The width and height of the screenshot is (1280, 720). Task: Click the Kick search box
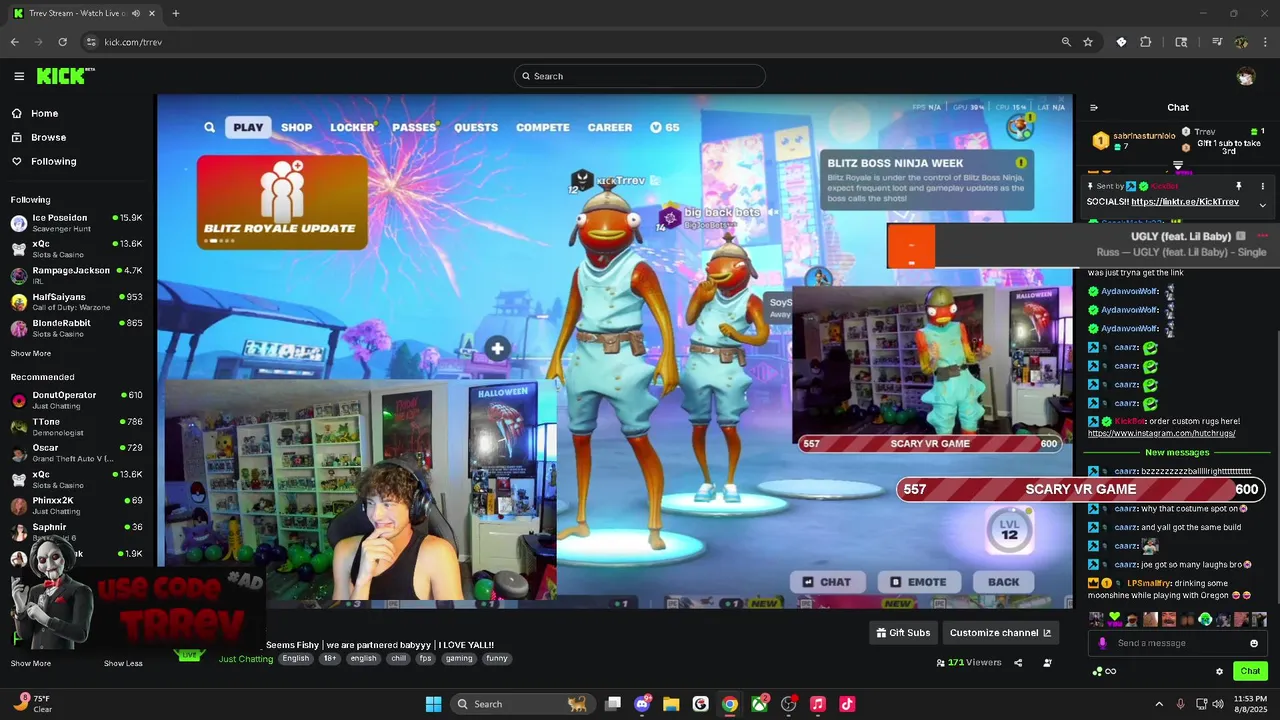[640, 76]
